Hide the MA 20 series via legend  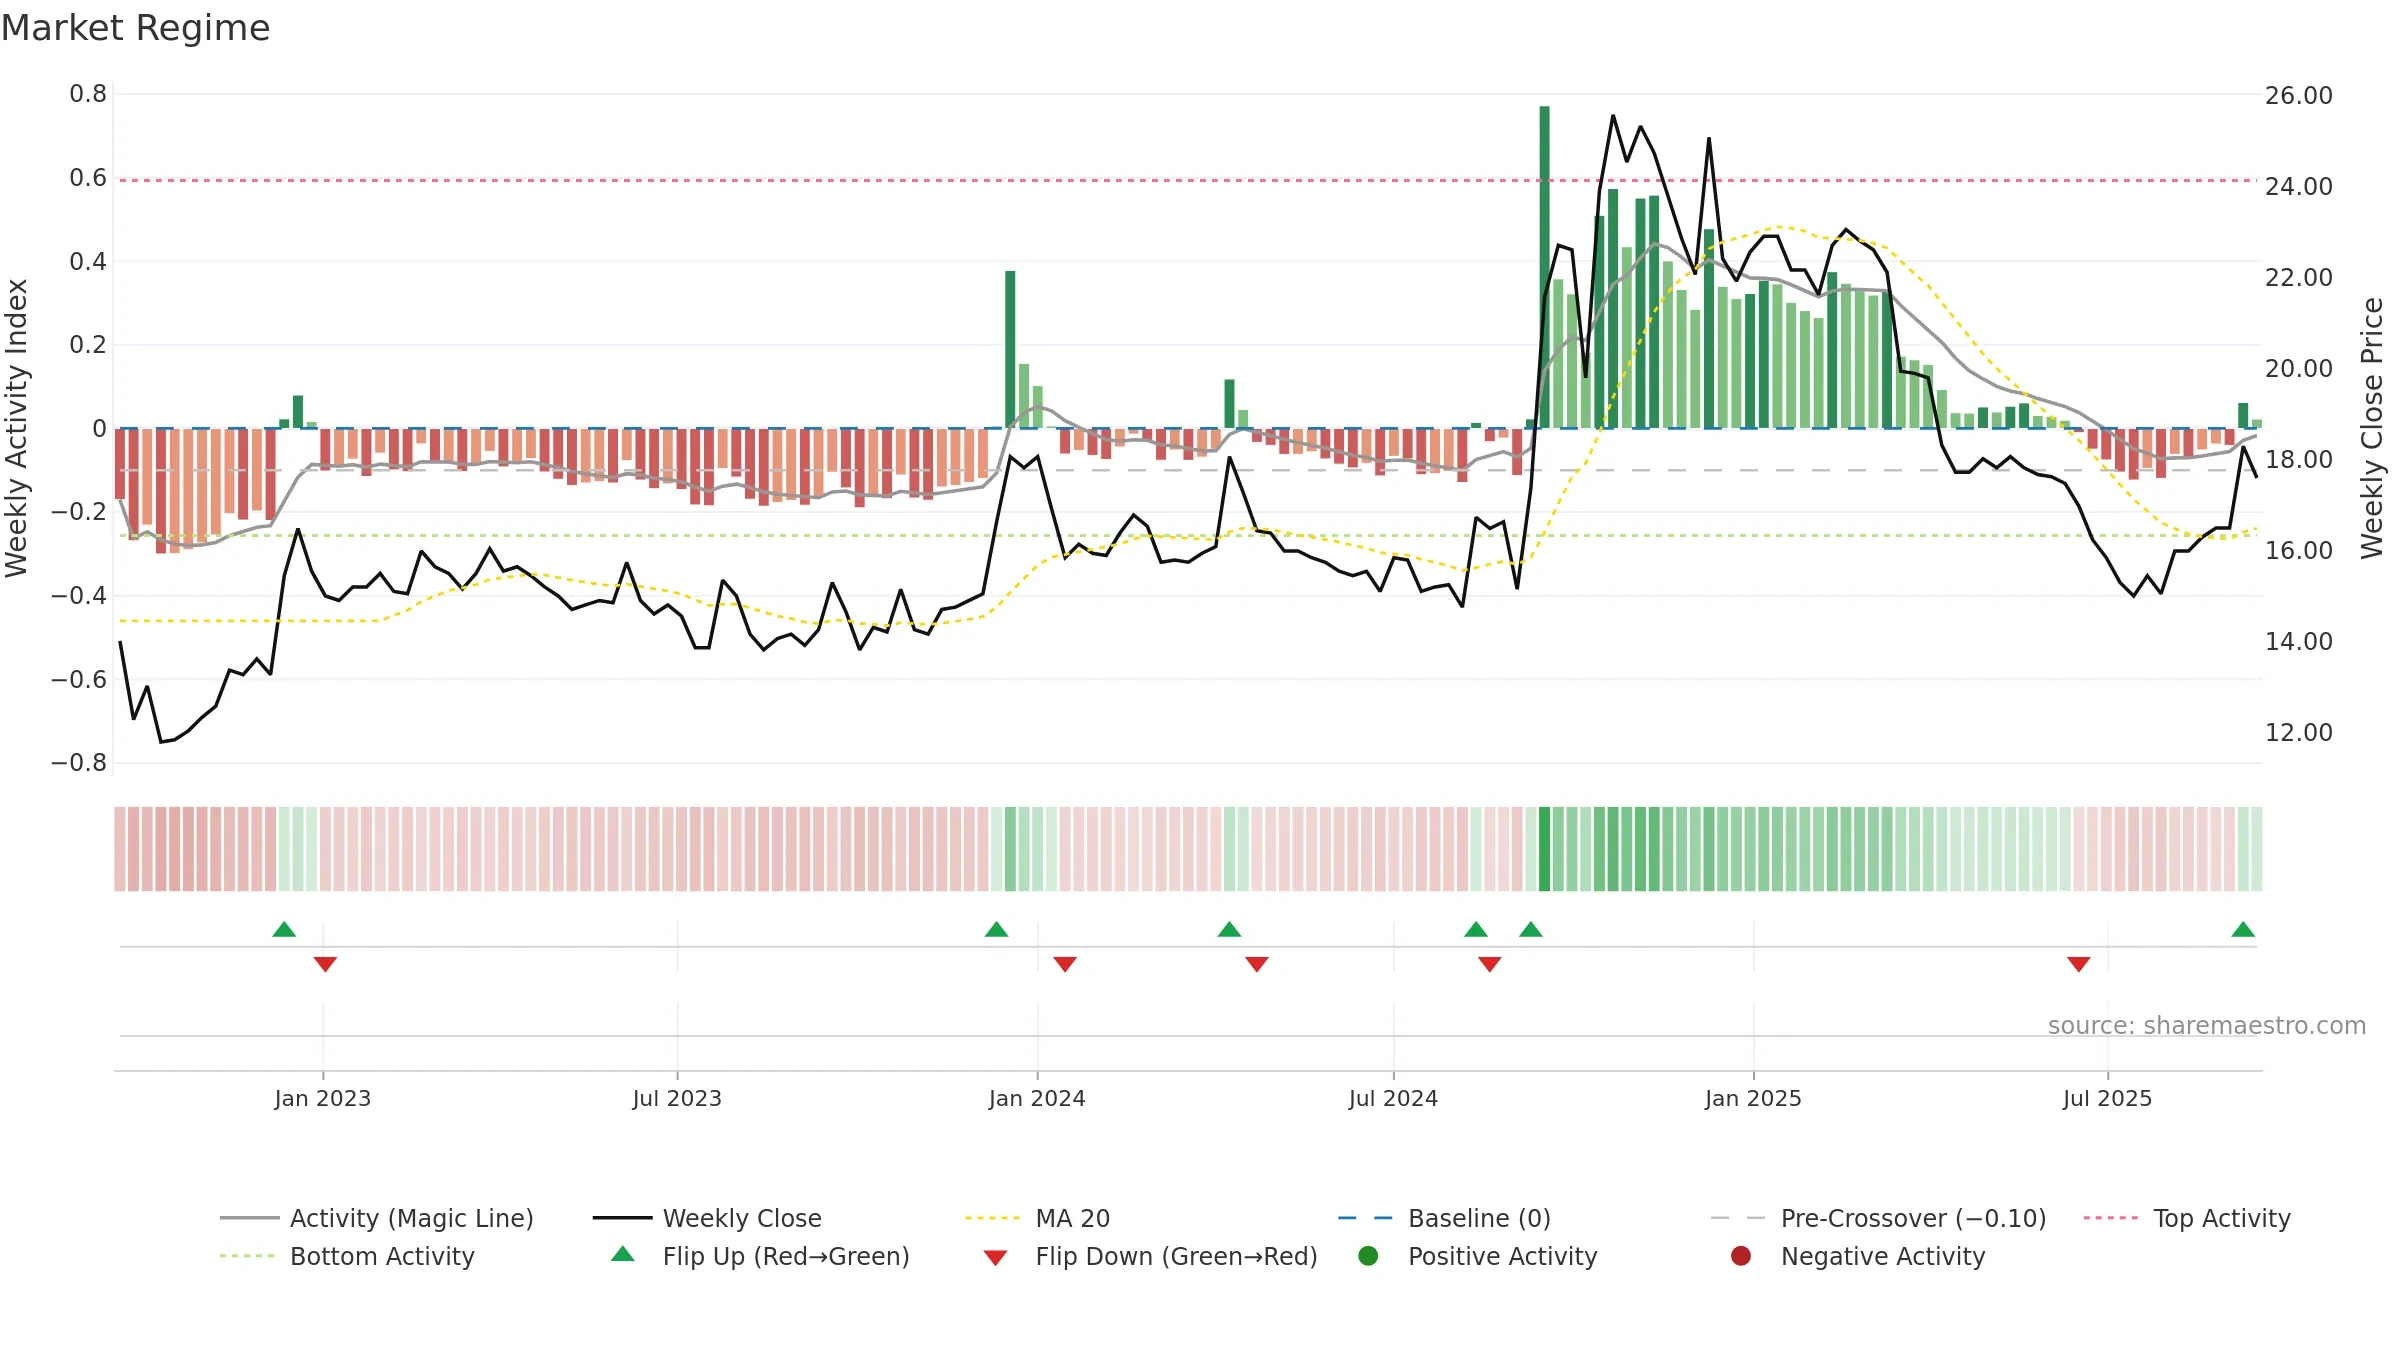1037,1218
